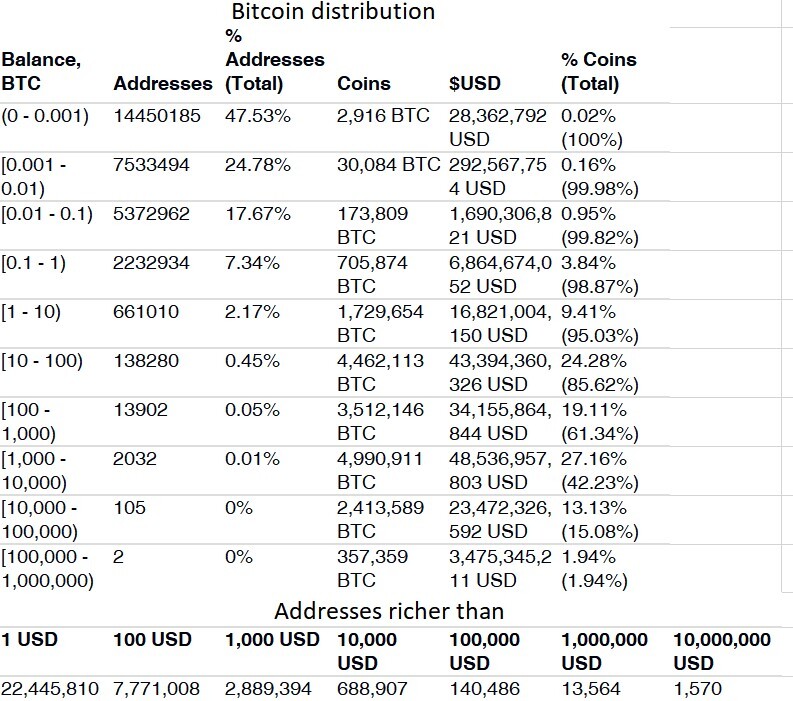Click the 30,084 BTC coins cell
Screen dimensions: 793x701
388,165
